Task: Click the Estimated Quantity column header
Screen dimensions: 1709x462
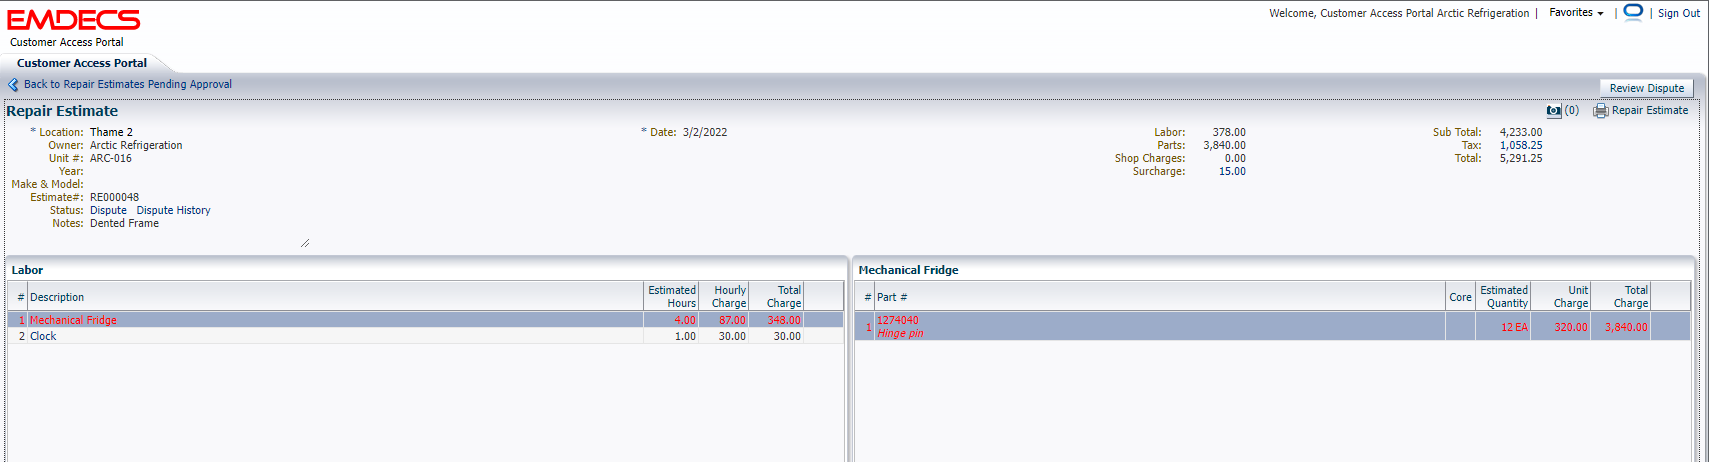Action: [x=1503, y=297]
